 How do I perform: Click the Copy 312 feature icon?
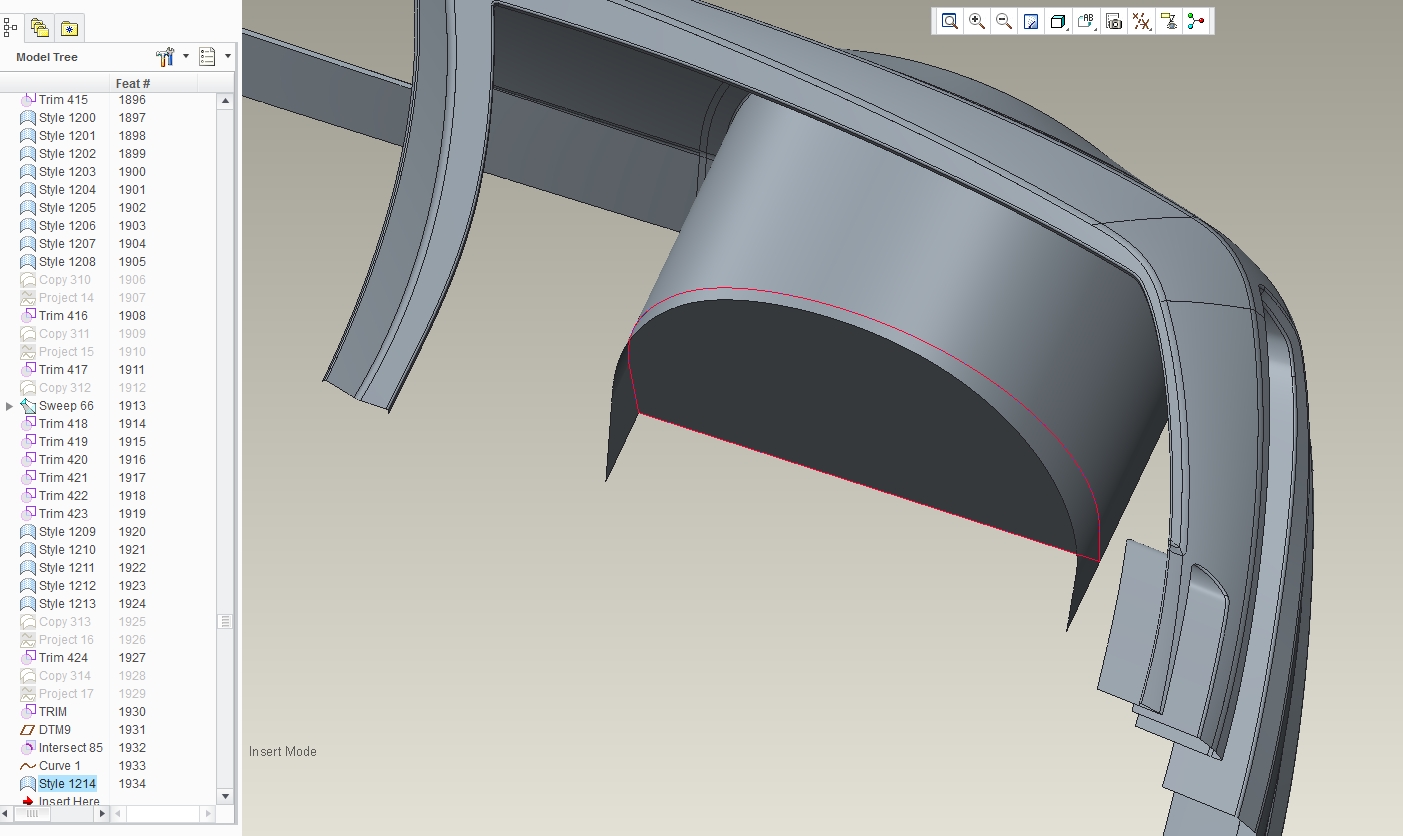click(28, 388)
